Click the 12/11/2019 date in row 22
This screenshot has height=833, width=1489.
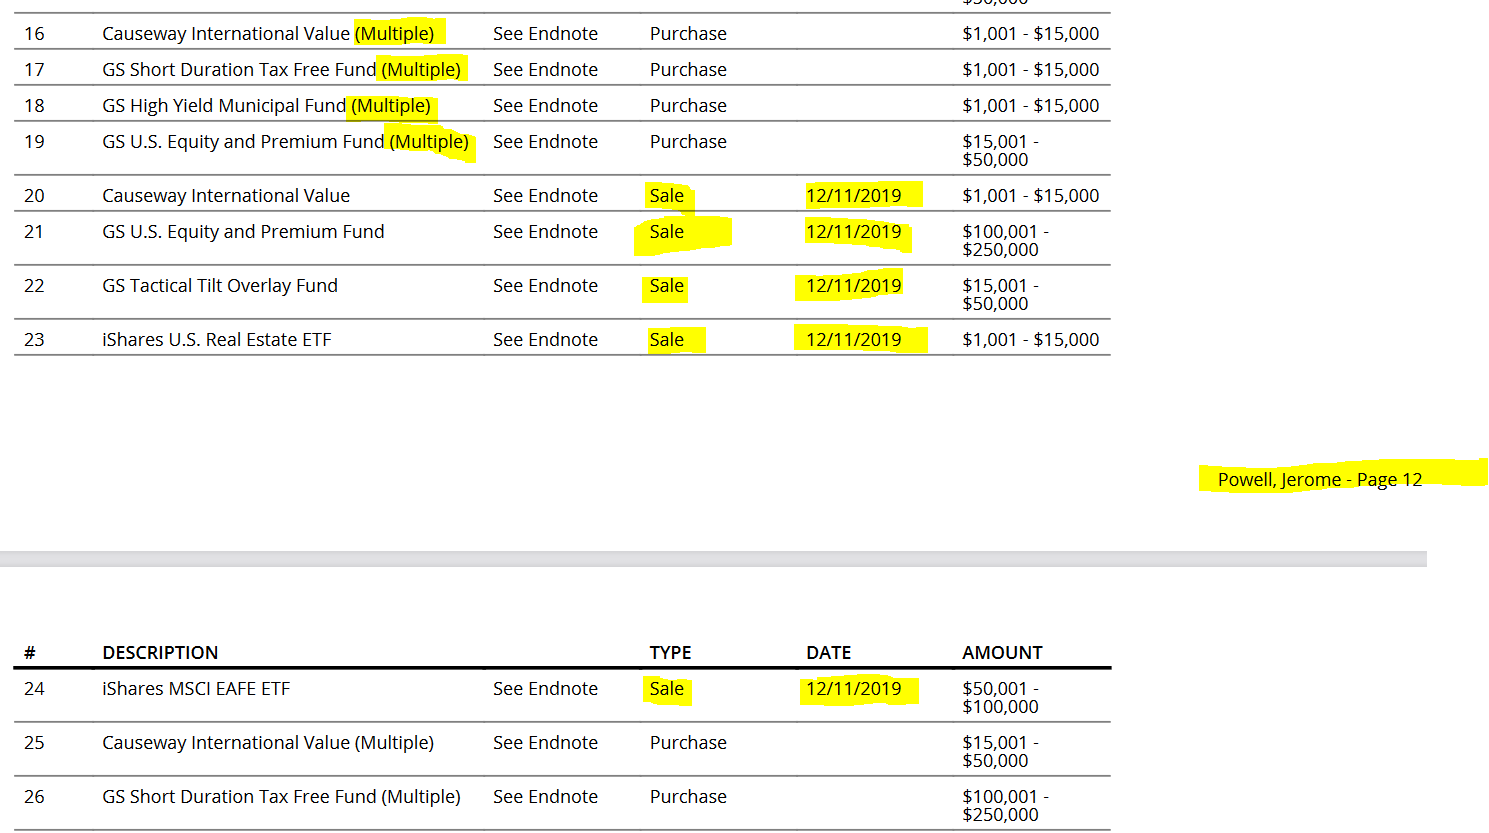point(853,286)
